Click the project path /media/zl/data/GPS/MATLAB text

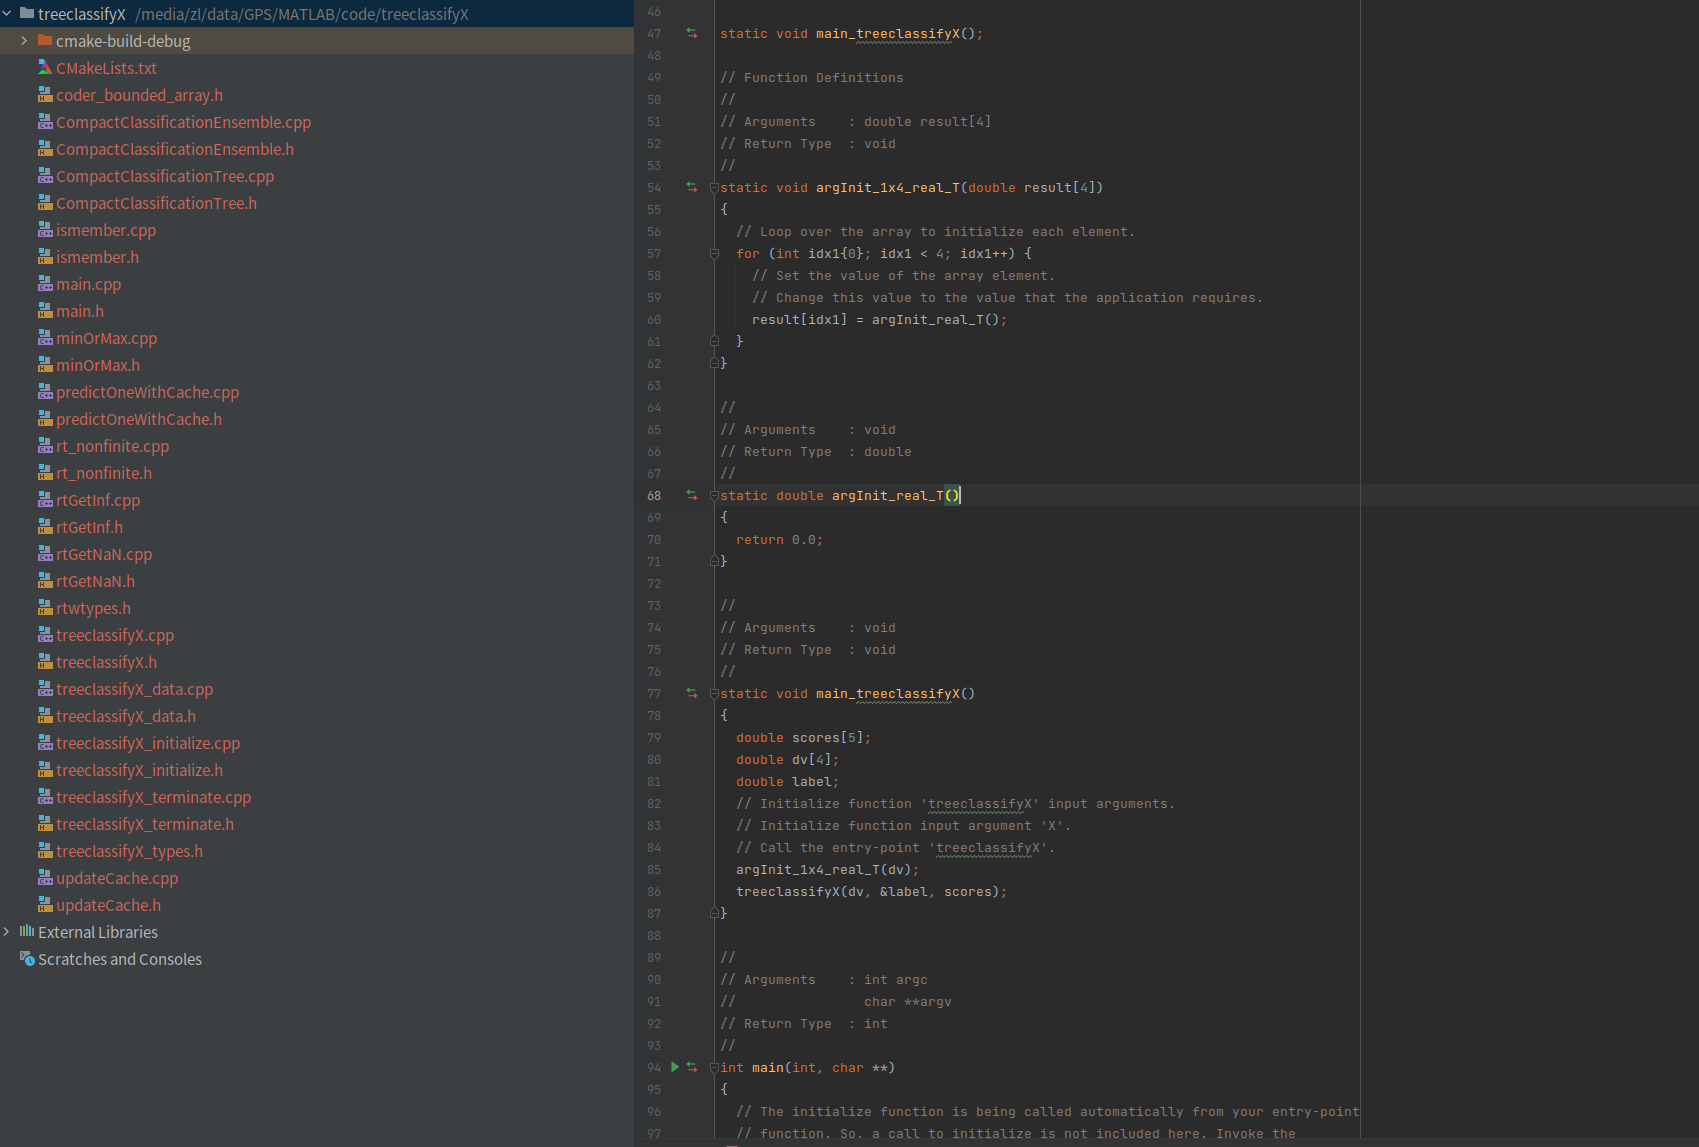click(302, 14)
